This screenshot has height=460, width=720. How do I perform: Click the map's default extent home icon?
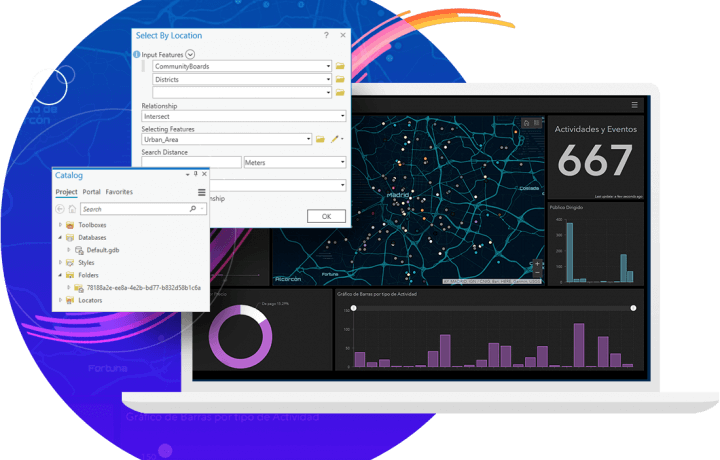click(x=525, y=123)
